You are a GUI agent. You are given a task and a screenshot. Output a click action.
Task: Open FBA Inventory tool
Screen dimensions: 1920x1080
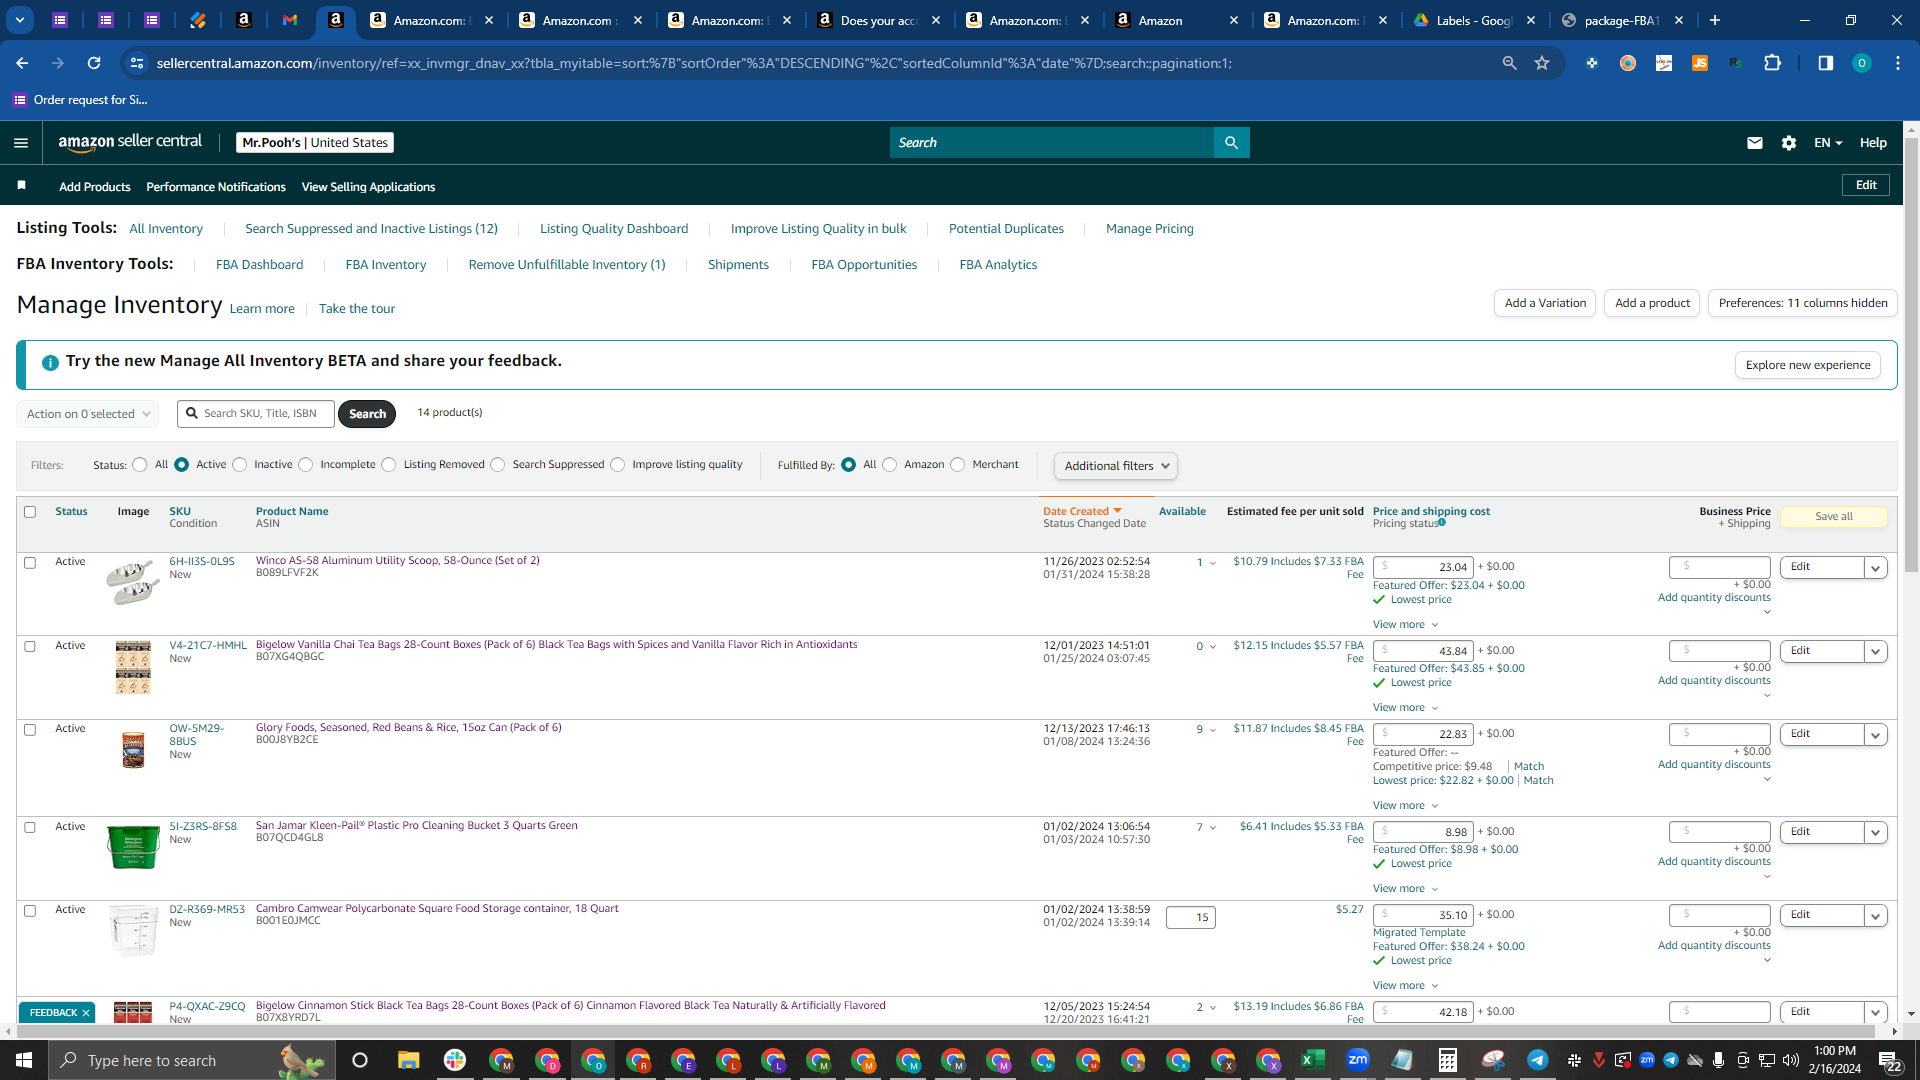point(386,265)
